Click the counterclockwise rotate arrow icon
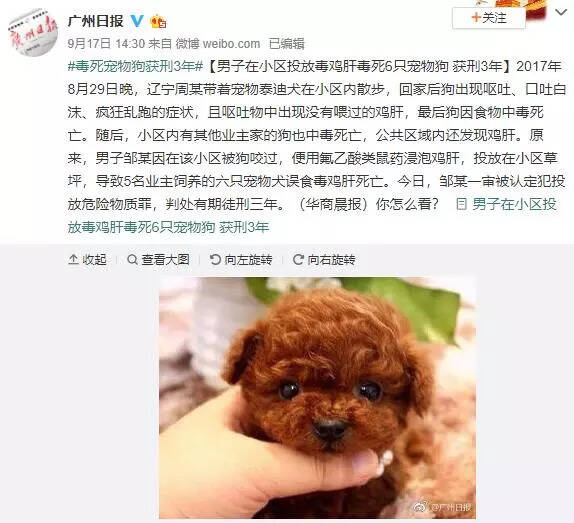The image size is (574, 523). tap(215, 259)
